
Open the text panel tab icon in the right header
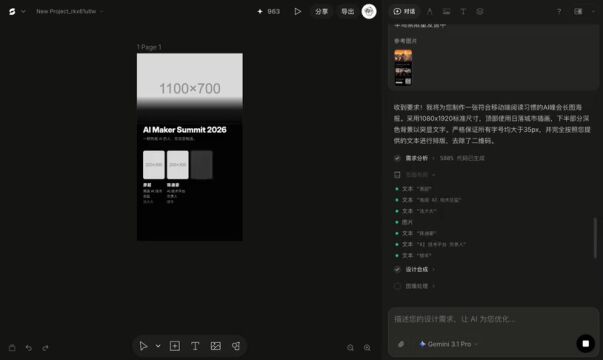463,12
